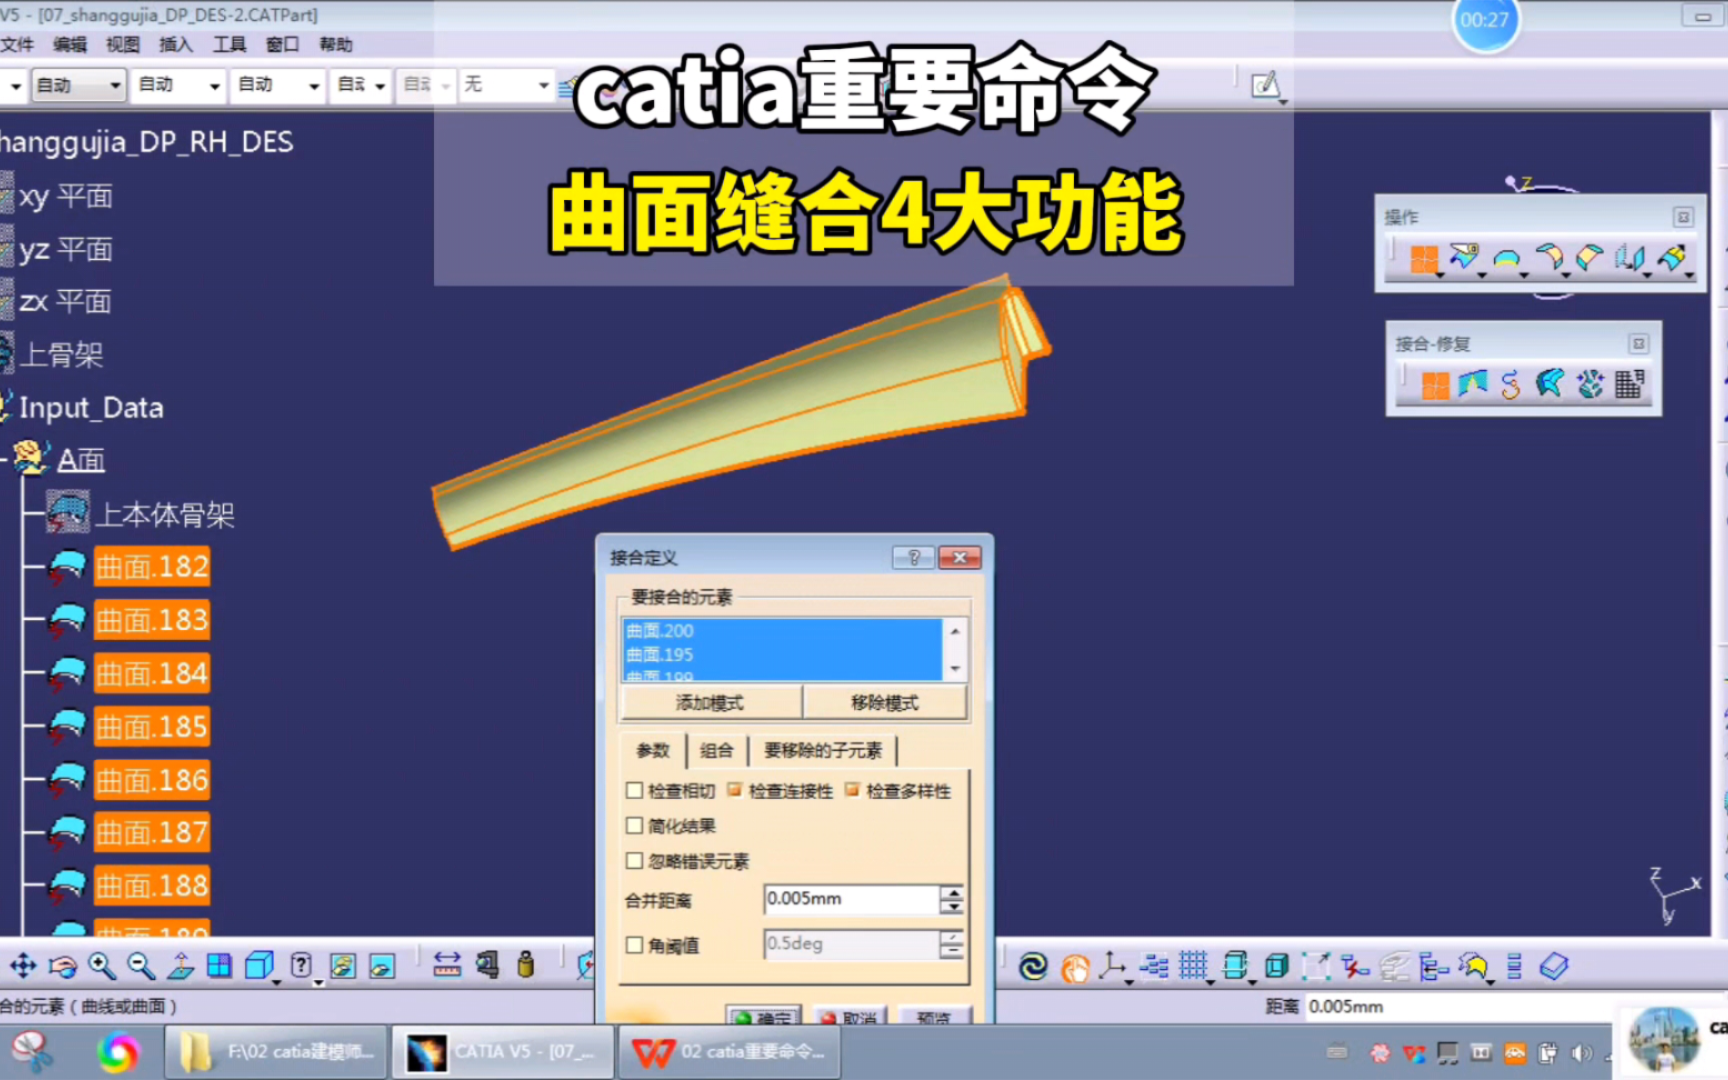Click the Boundary icon in 操作 toolbar
Viewport: 1728px width, 1080px height.
coord(1506,258)
